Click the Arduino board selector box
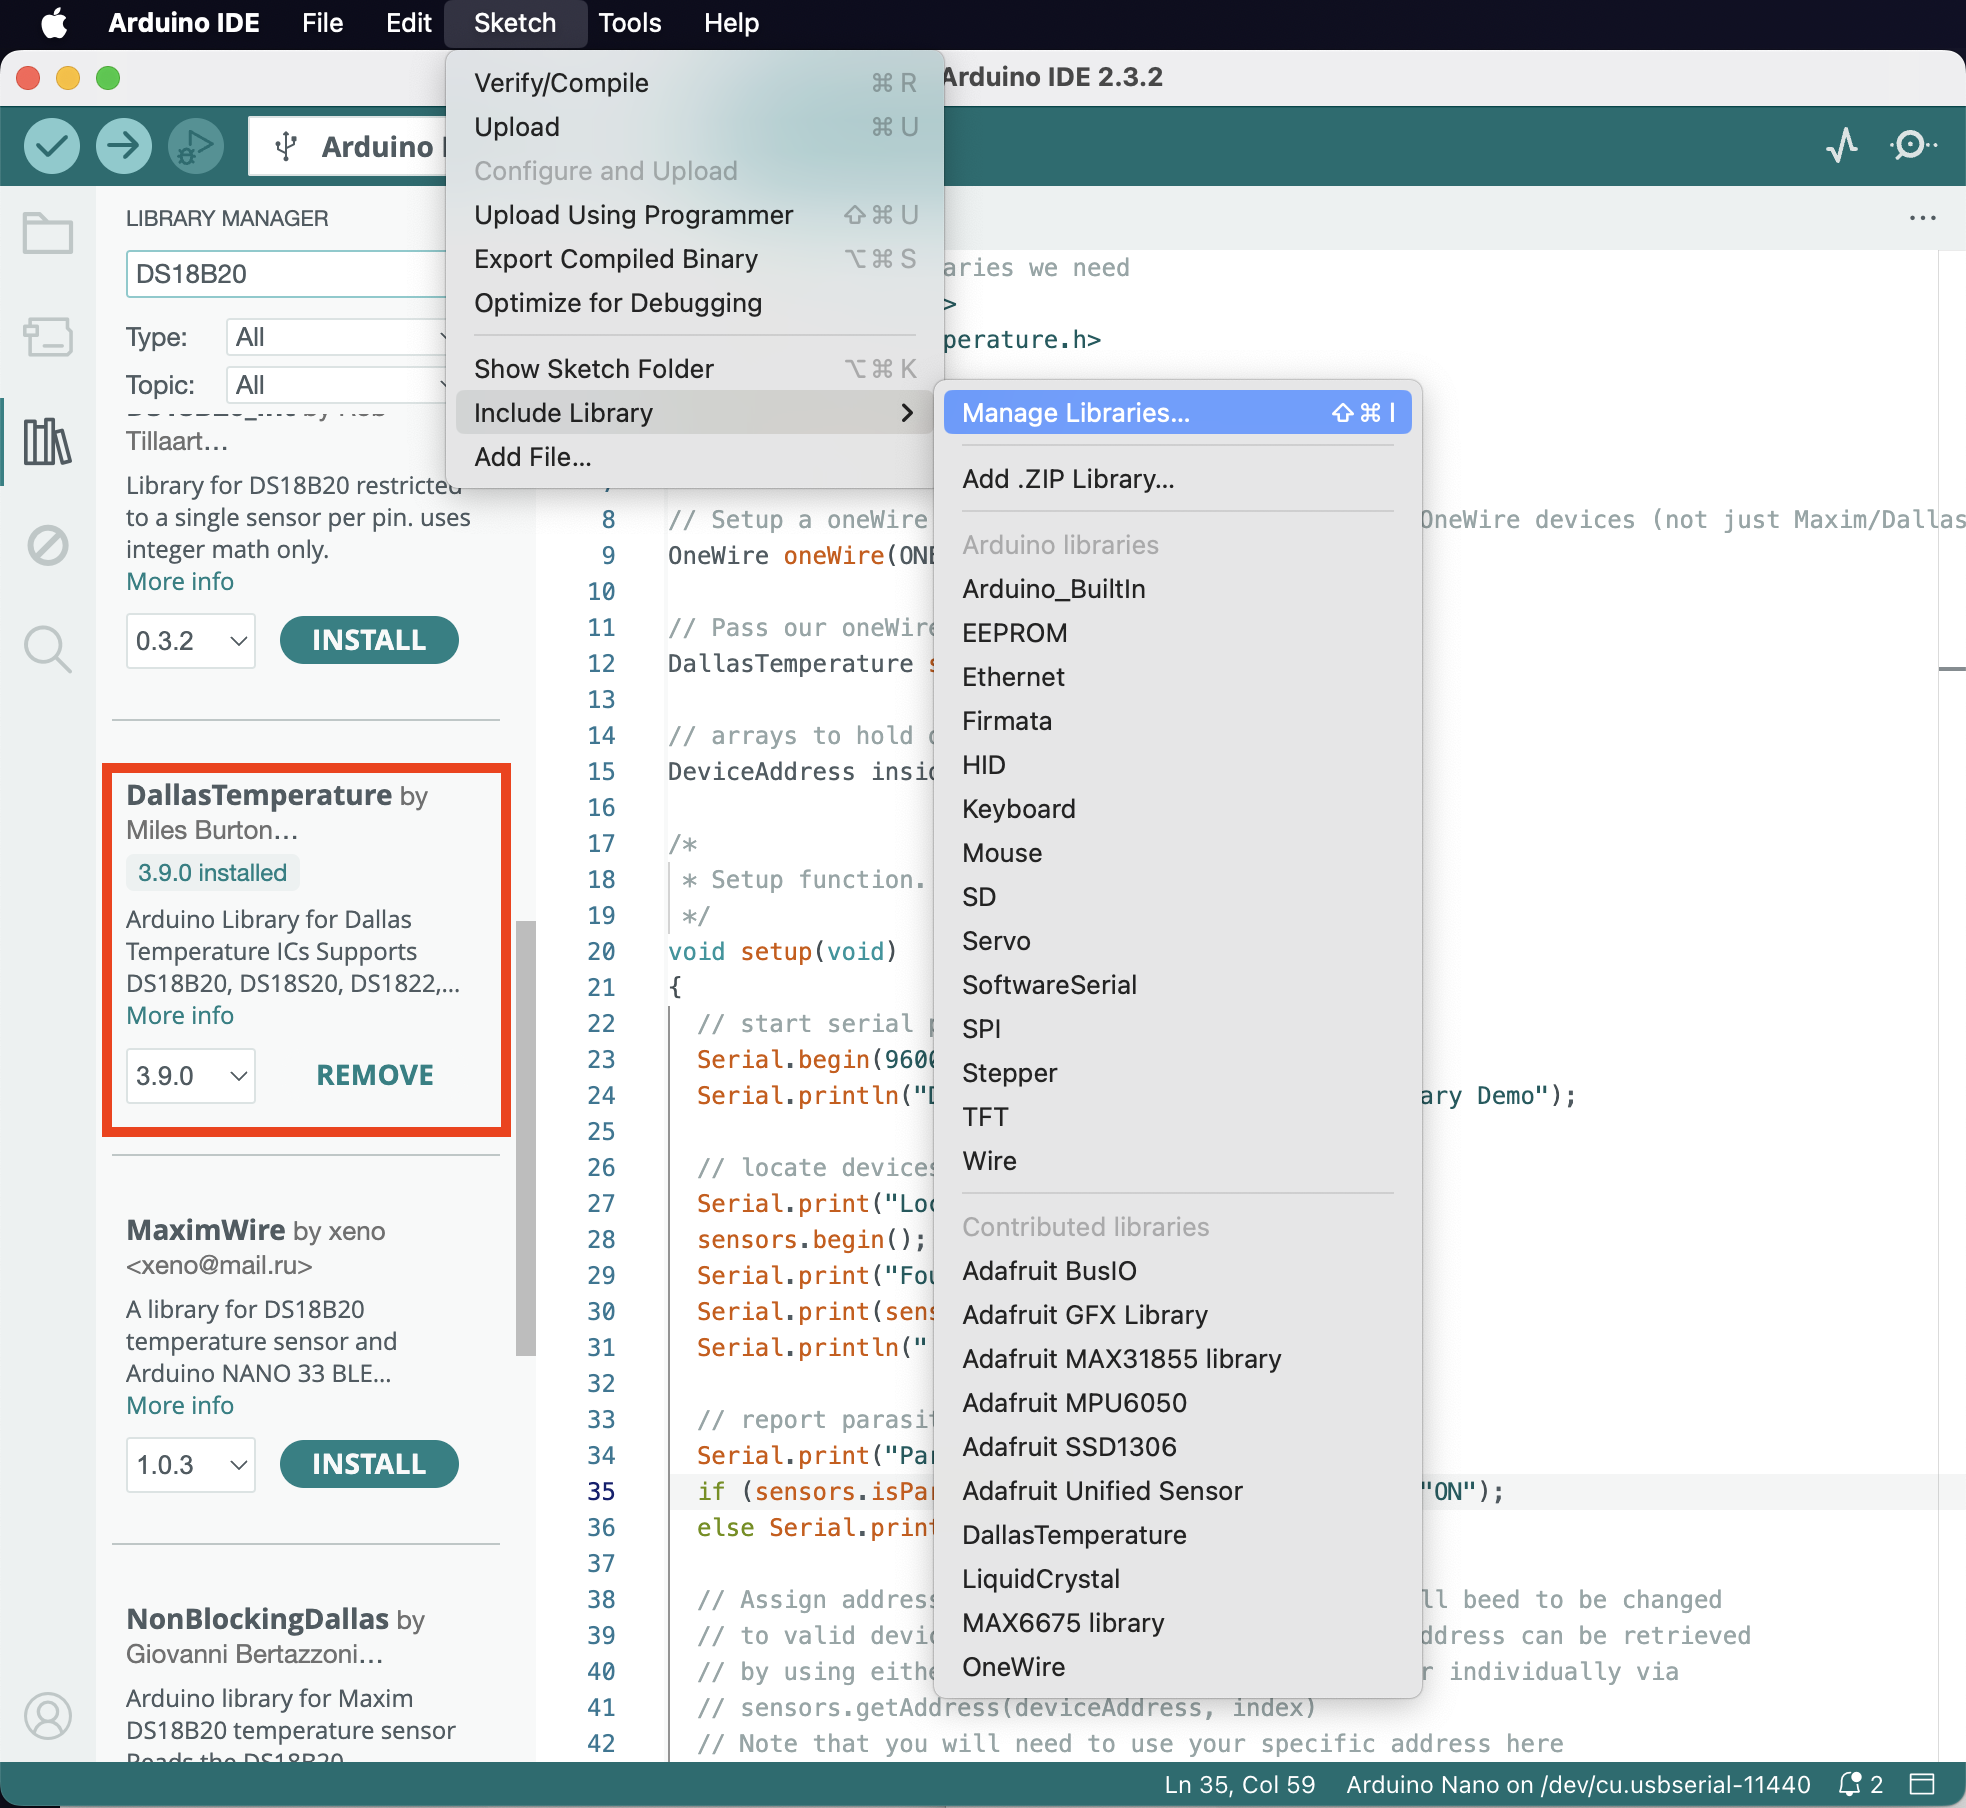1966x1808 pixels. pos(348,146)
